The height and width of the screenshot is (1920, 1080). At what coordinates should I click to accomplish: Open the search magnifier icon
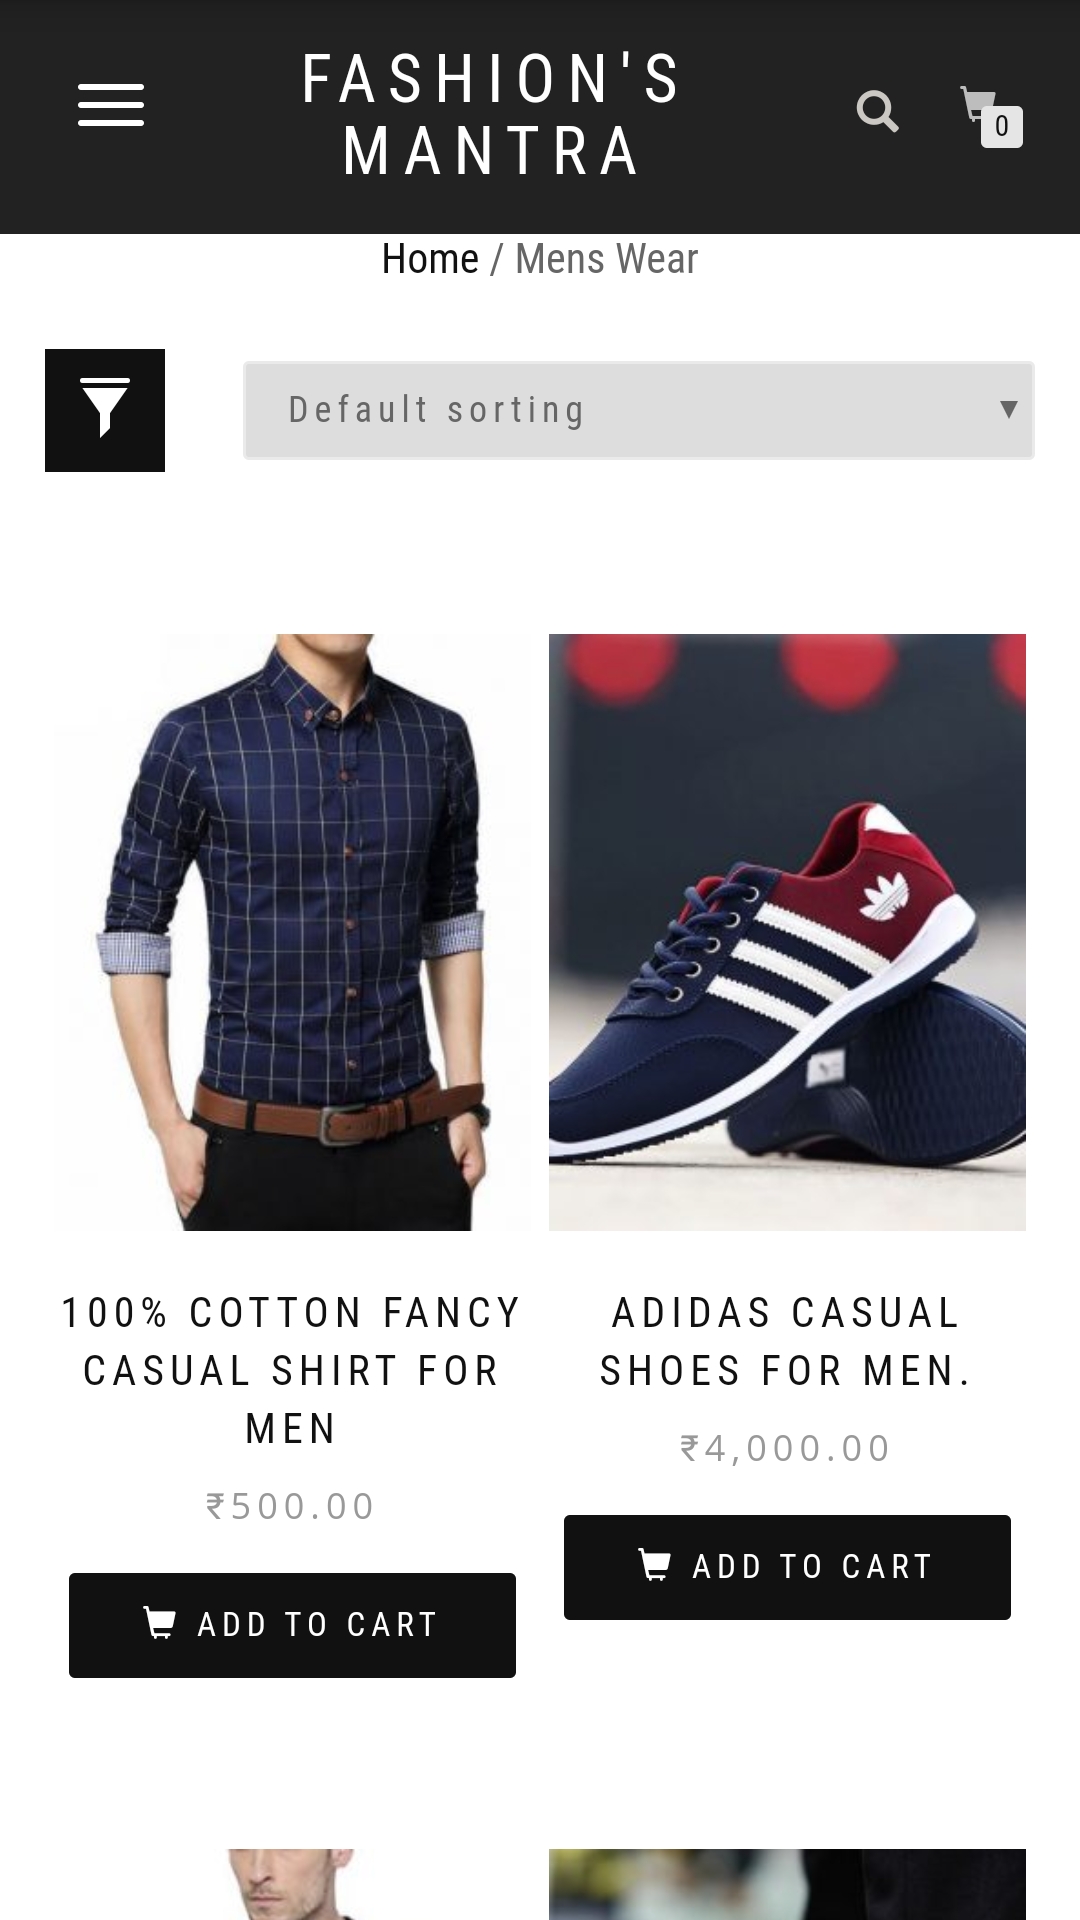point(878,111)
